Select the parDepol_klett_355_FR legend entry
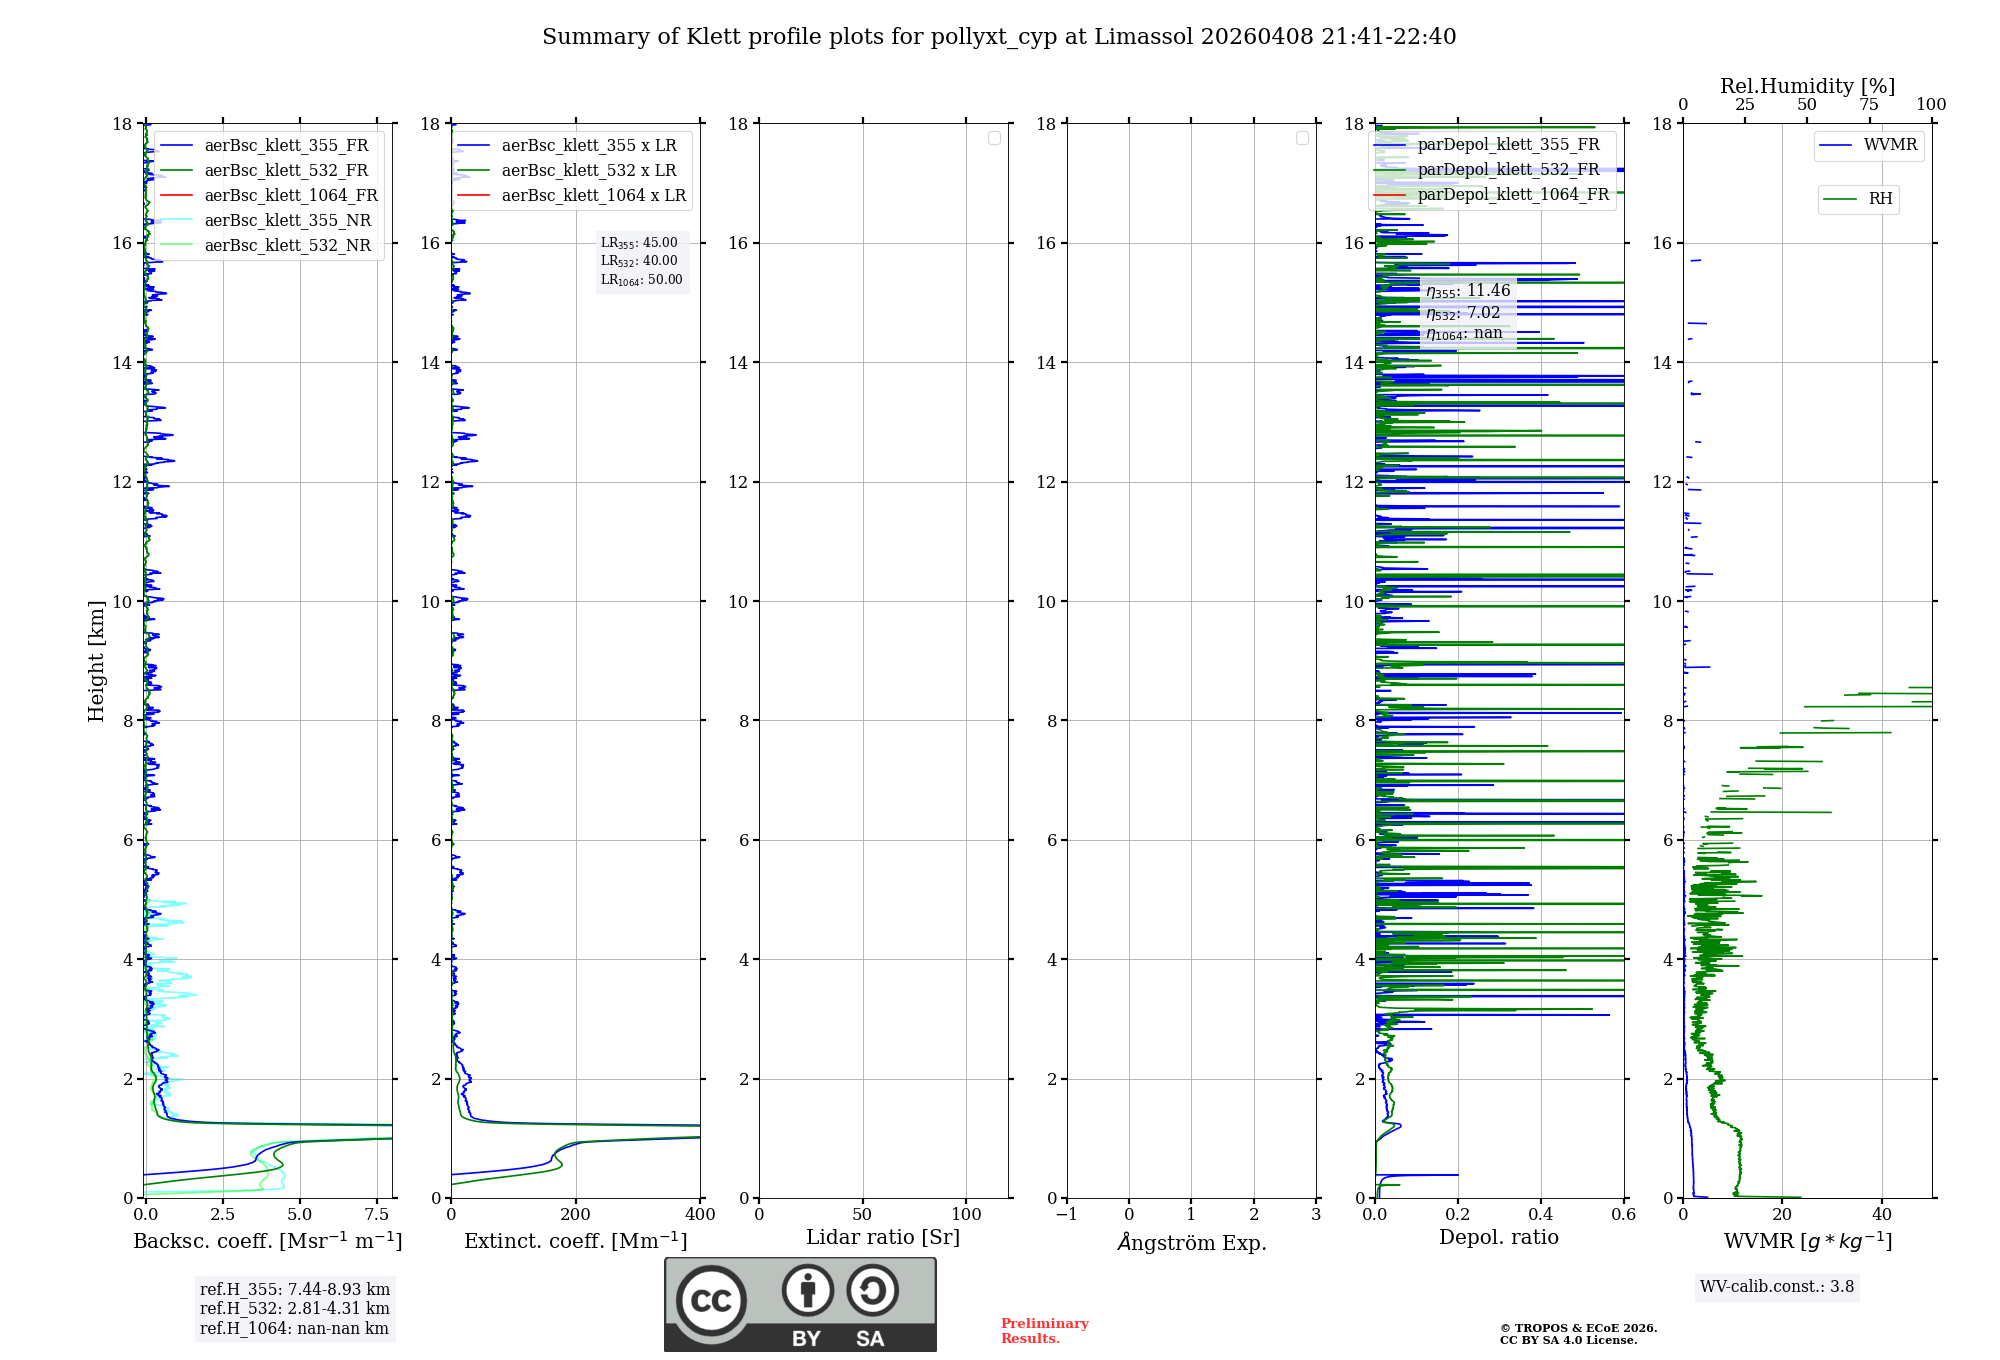 (1507, 144)
